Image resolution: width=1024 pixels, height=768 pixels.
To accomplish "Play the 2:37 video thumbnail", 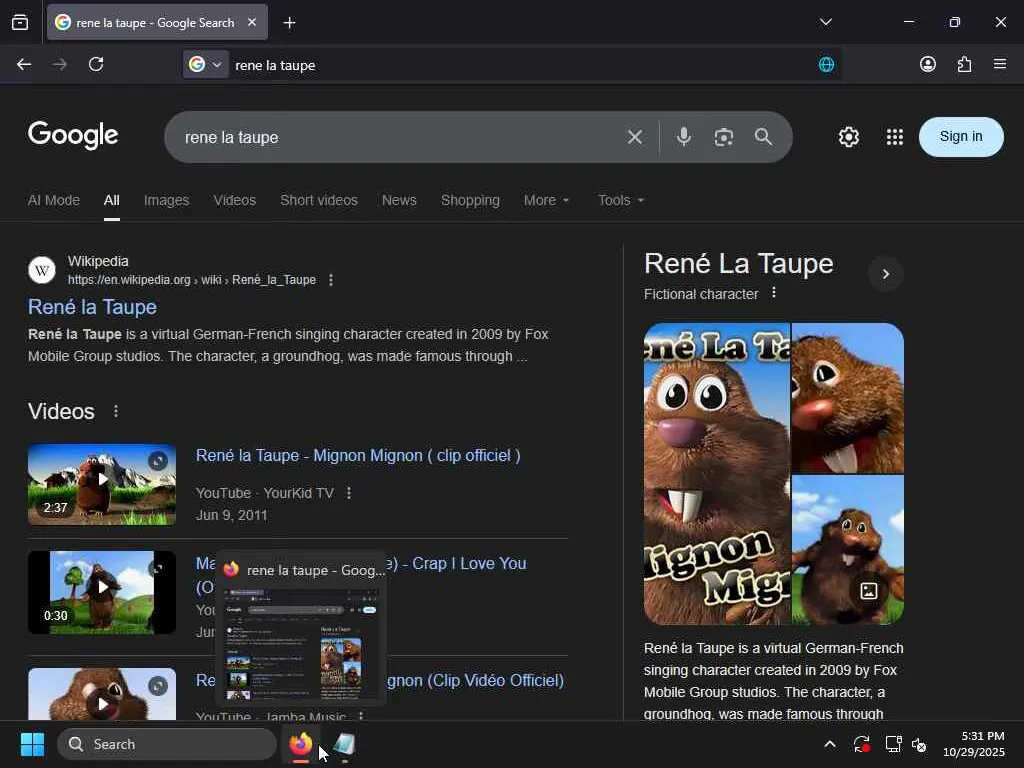I will pos(102,484).
